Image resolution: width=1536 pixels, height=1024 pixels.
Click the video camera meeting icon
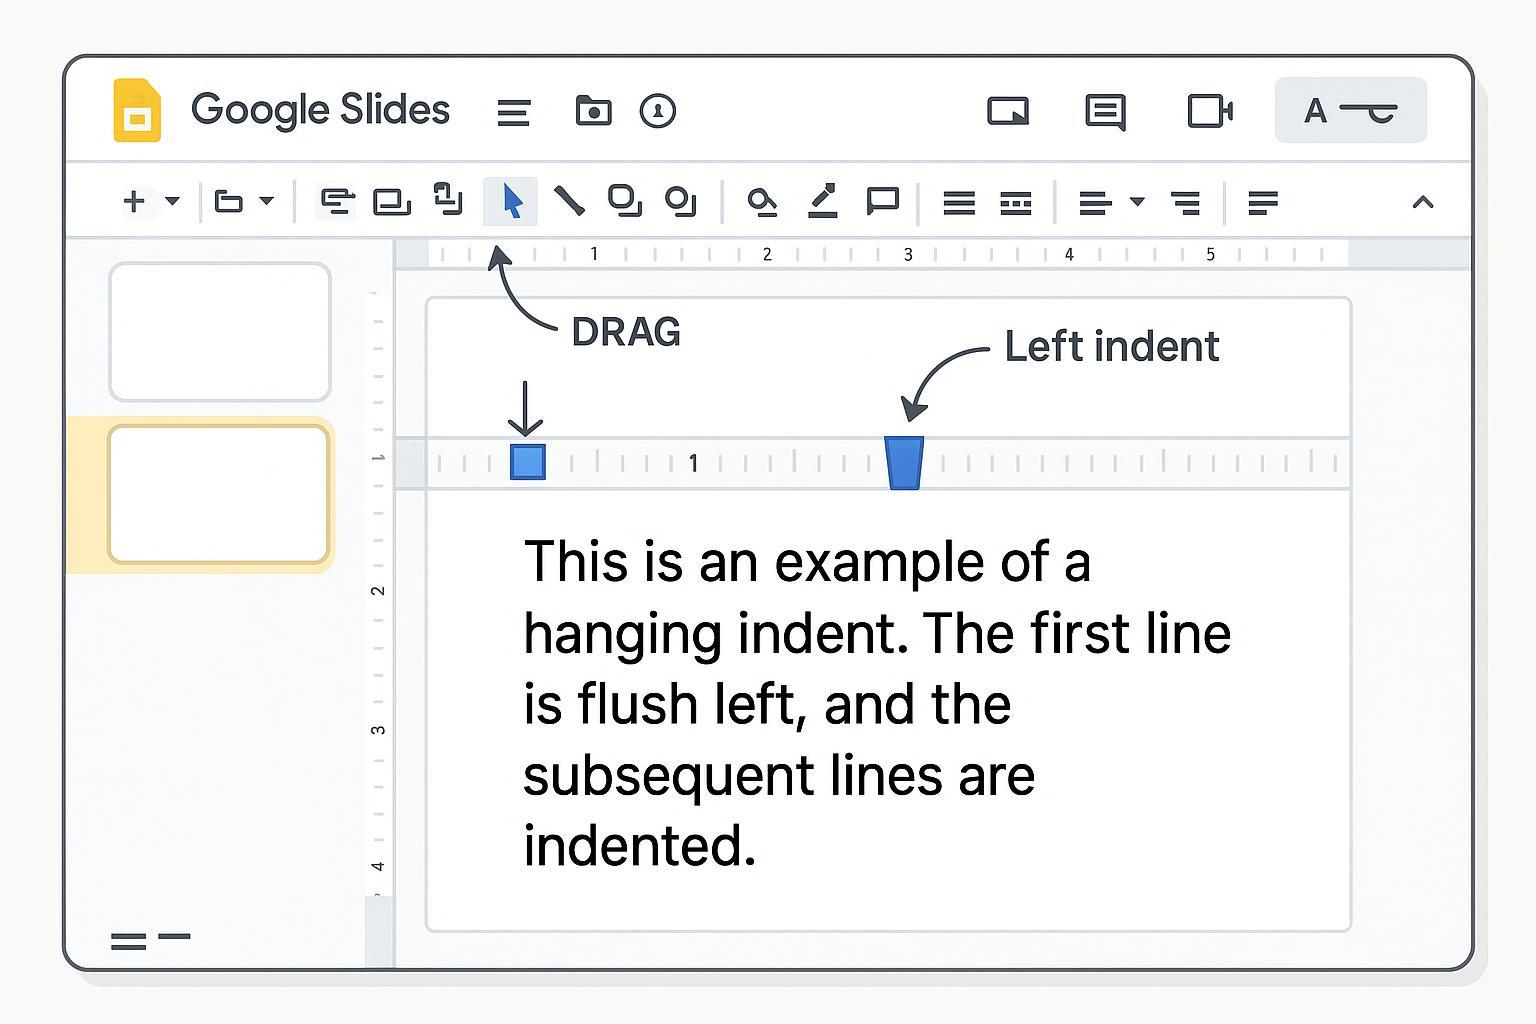click(1209, 111)
